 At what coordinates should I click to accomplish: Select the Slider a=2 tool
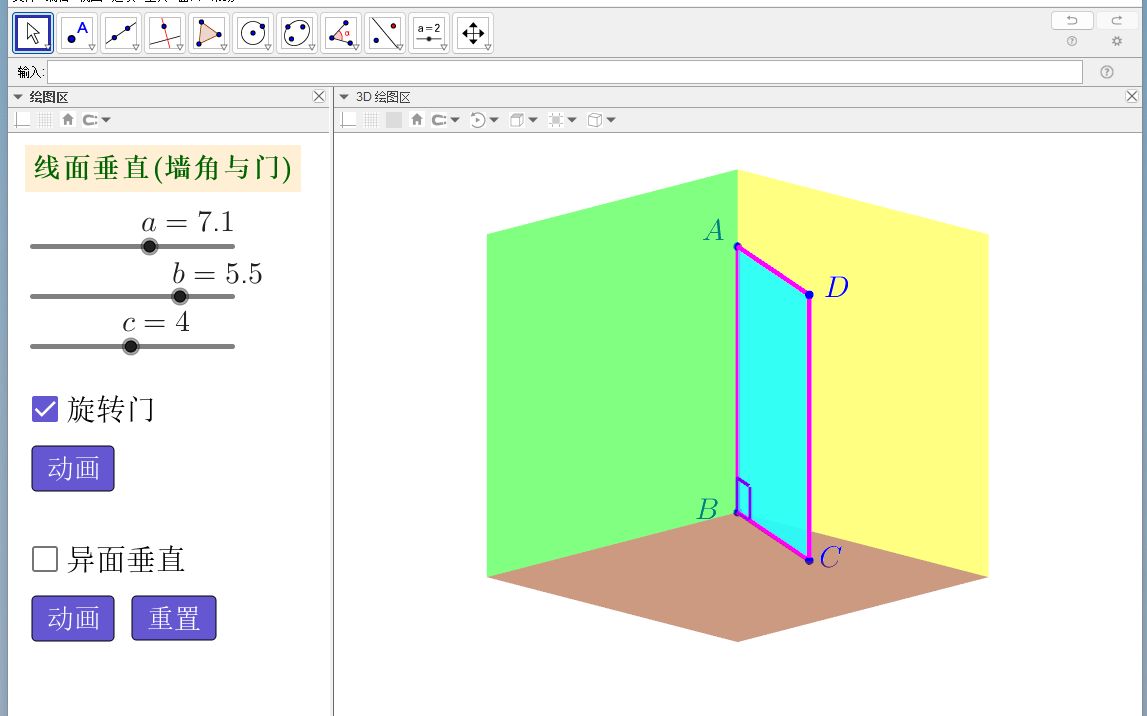click(429, 34)
